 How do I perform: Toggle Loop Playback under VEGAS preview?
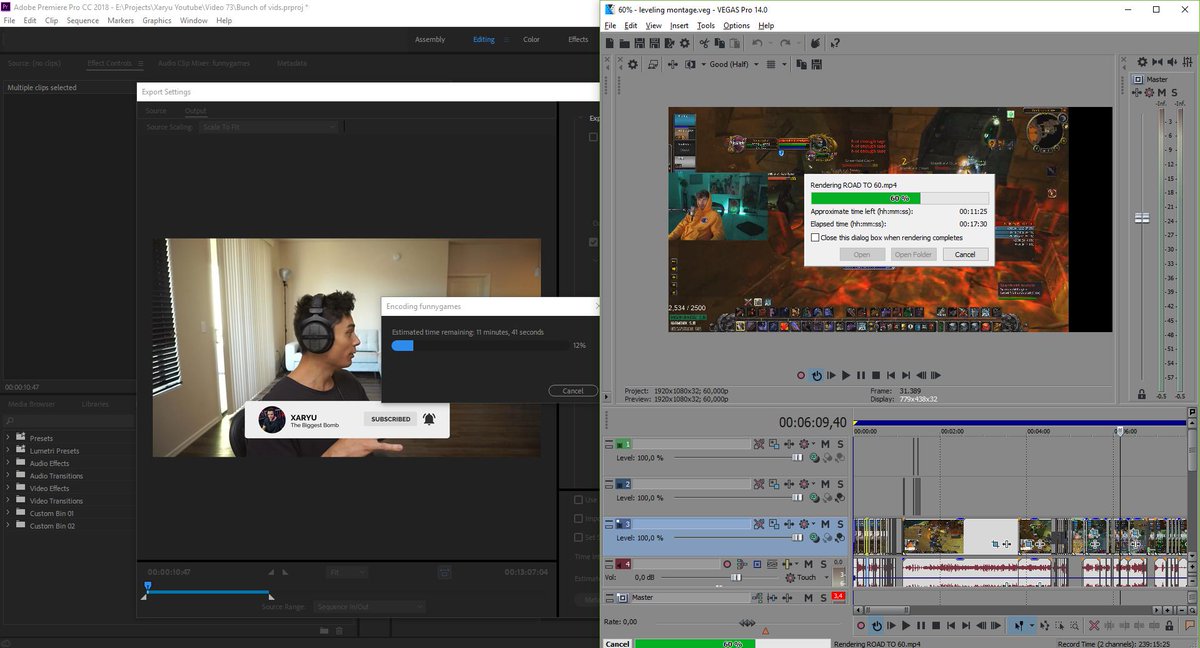[x=817, y=375]
